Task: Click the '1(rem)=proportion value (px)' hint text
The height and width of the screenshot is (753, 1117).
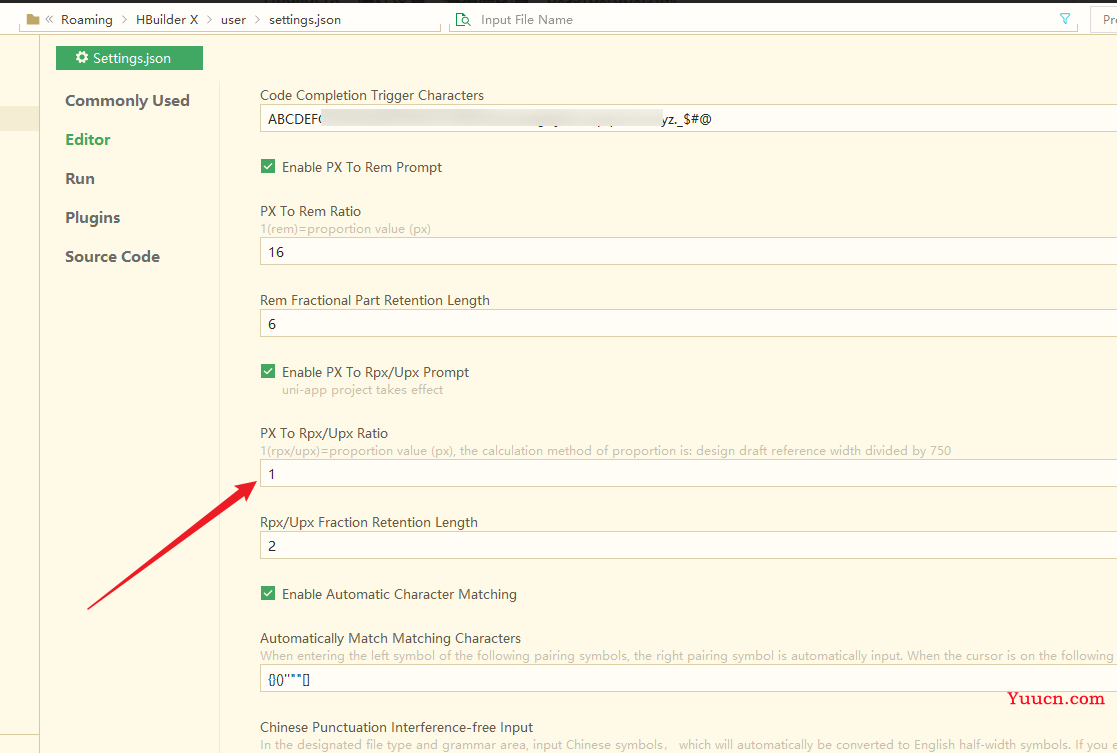Action: click(346, 229)
